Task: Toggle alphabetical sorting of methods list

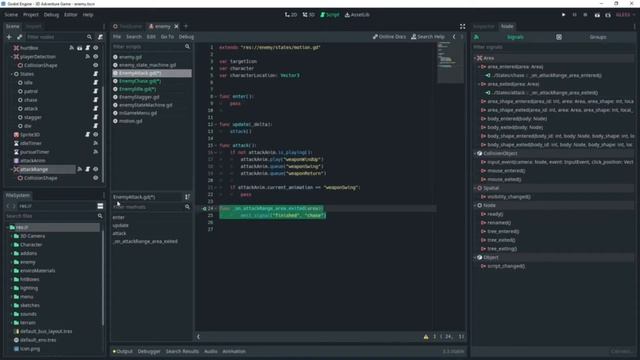Action: 187,197
